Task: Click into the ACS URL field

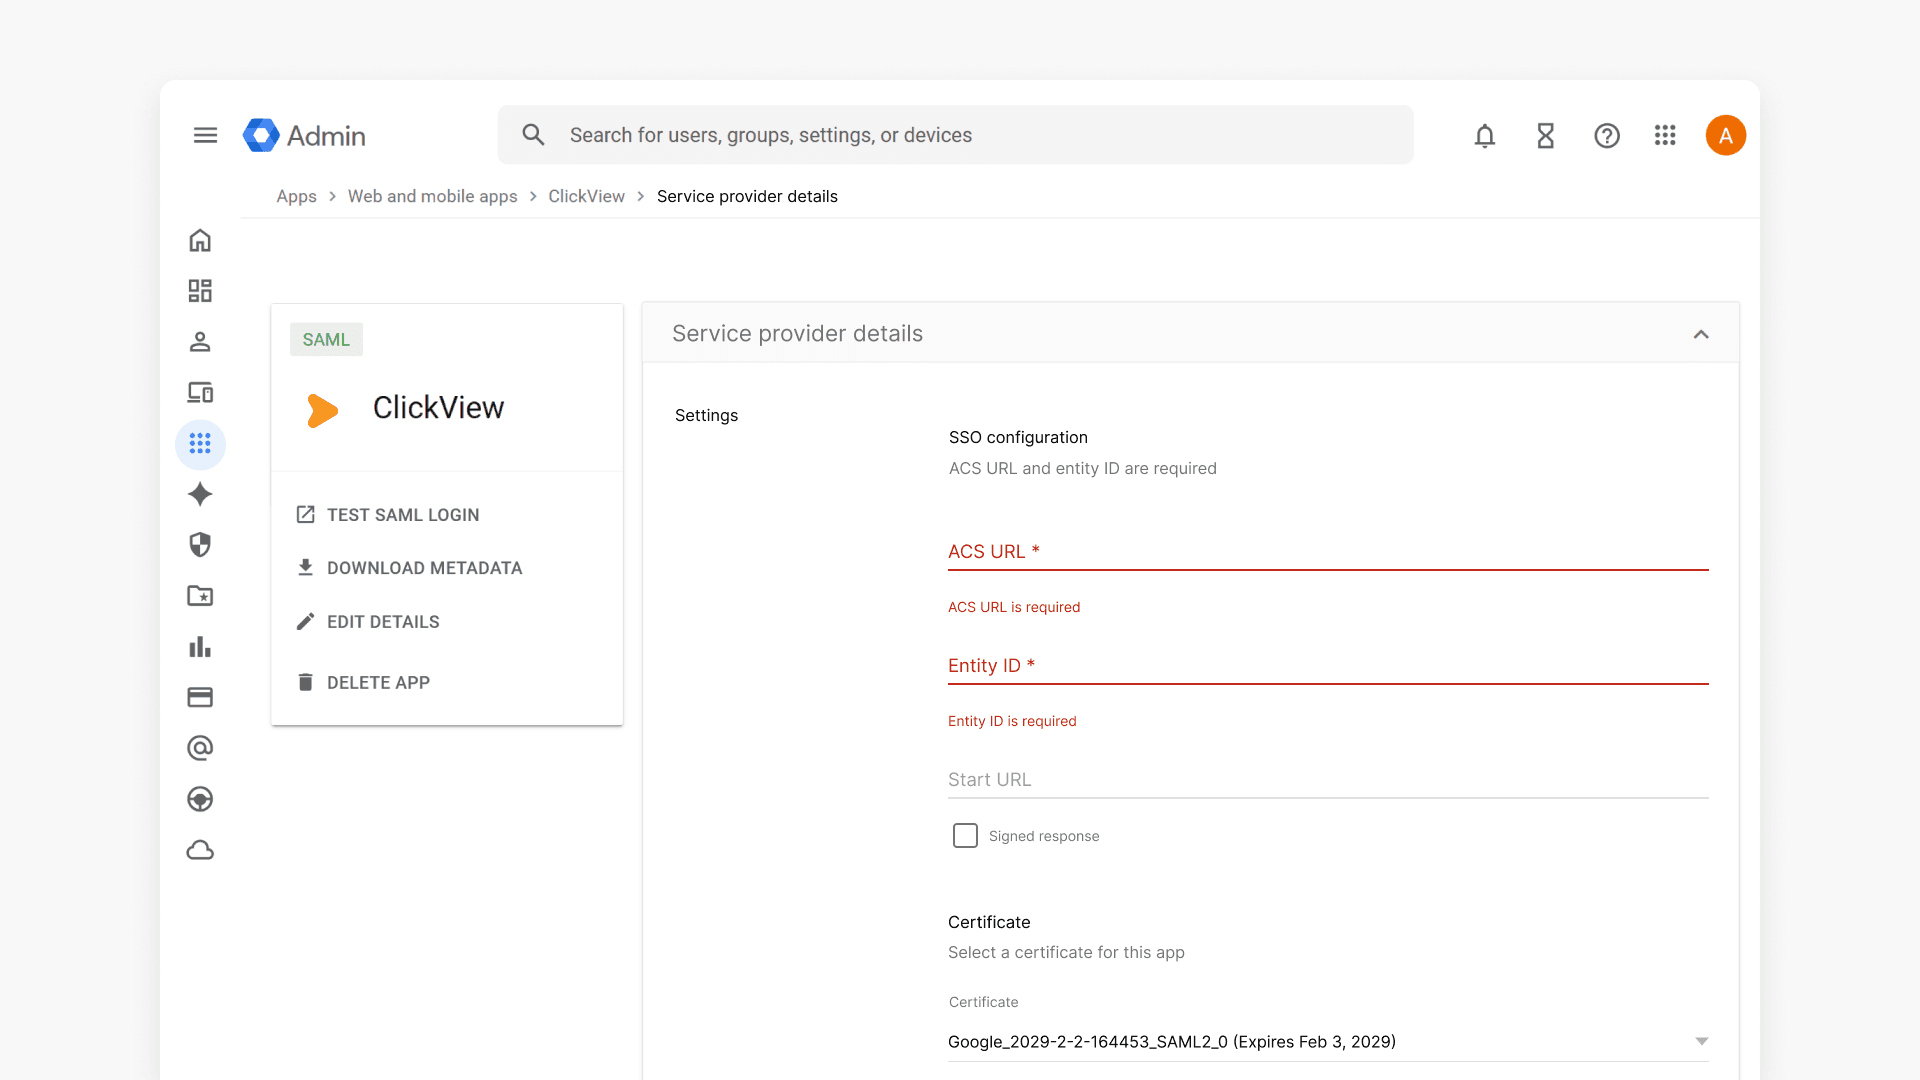Action: point(1328,552)
